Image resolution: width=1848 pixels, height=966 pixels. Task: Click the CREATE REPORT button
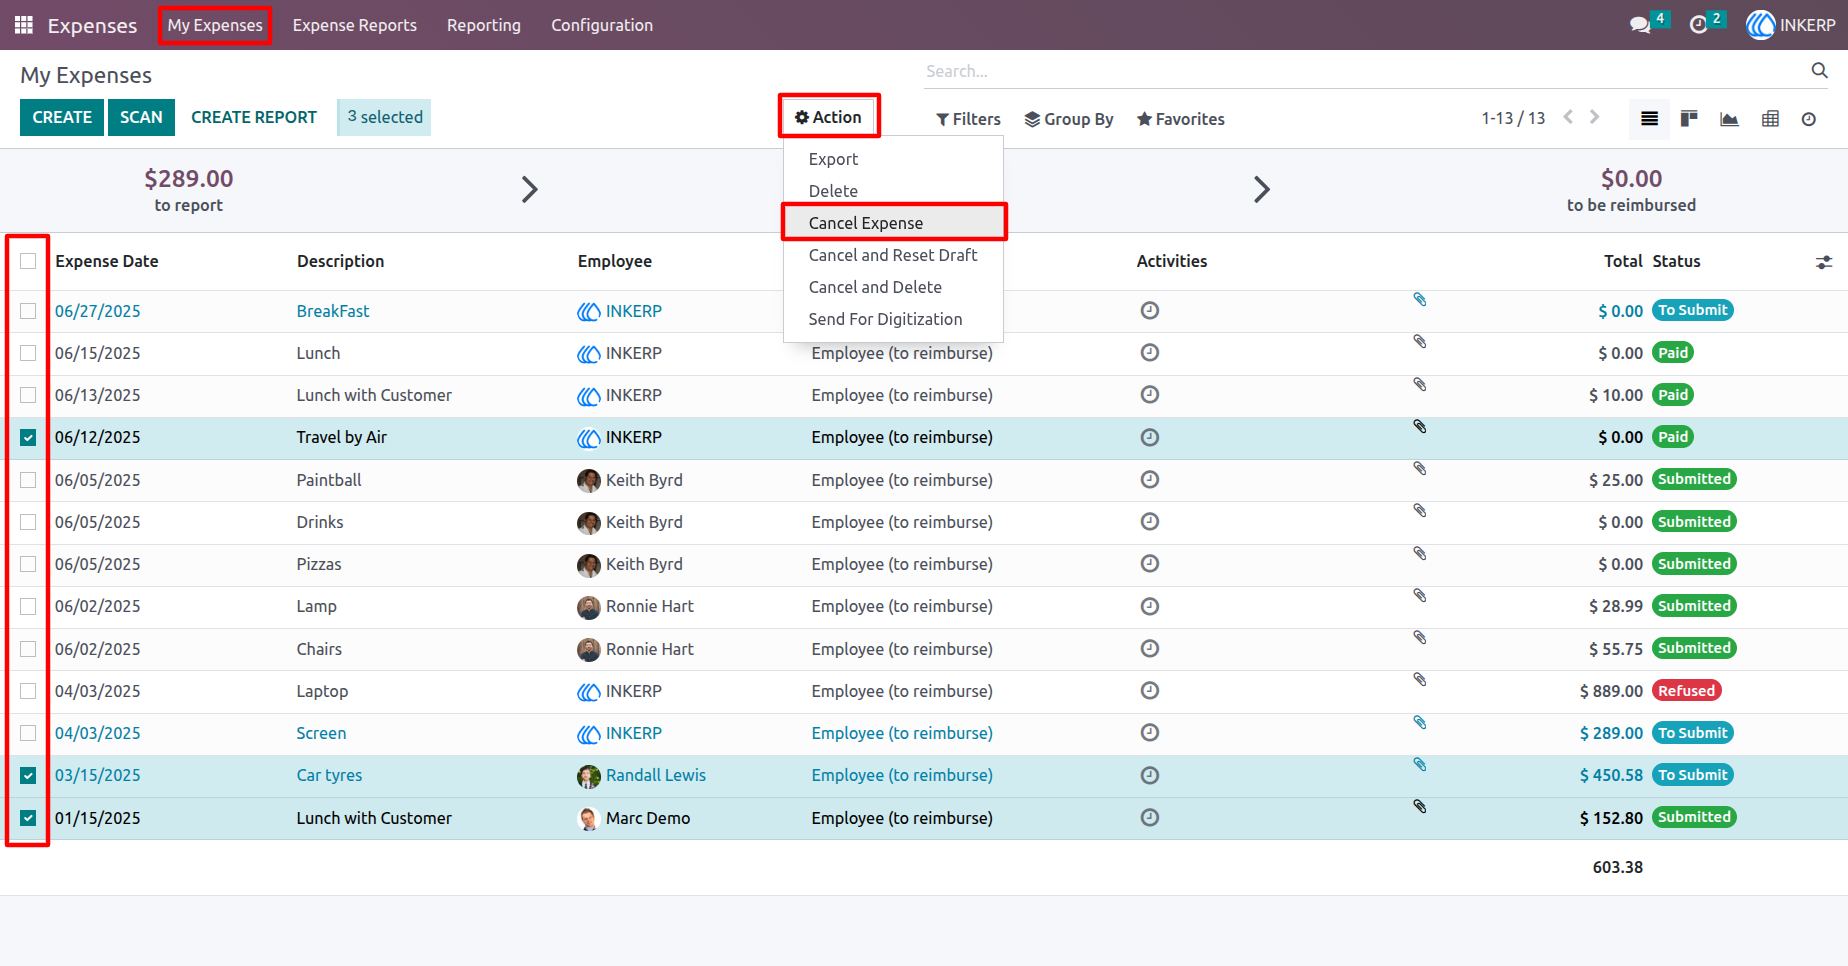pos(254,117)
